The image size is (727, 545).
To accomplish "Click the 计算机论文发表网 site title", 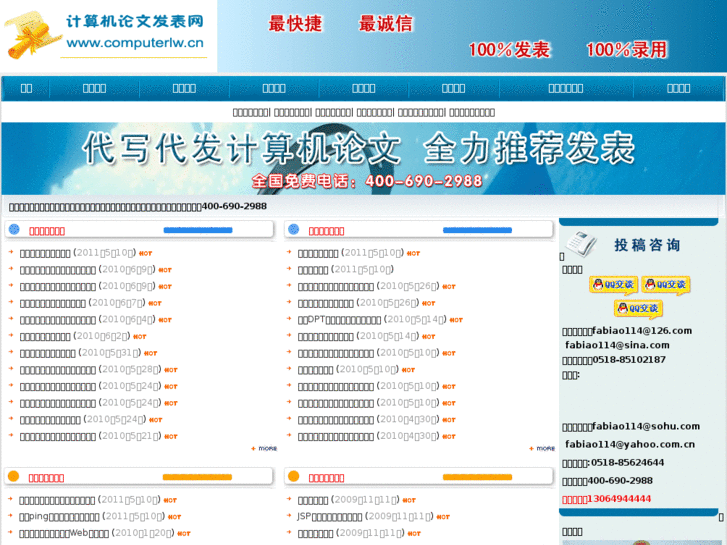I will [135, 21].
